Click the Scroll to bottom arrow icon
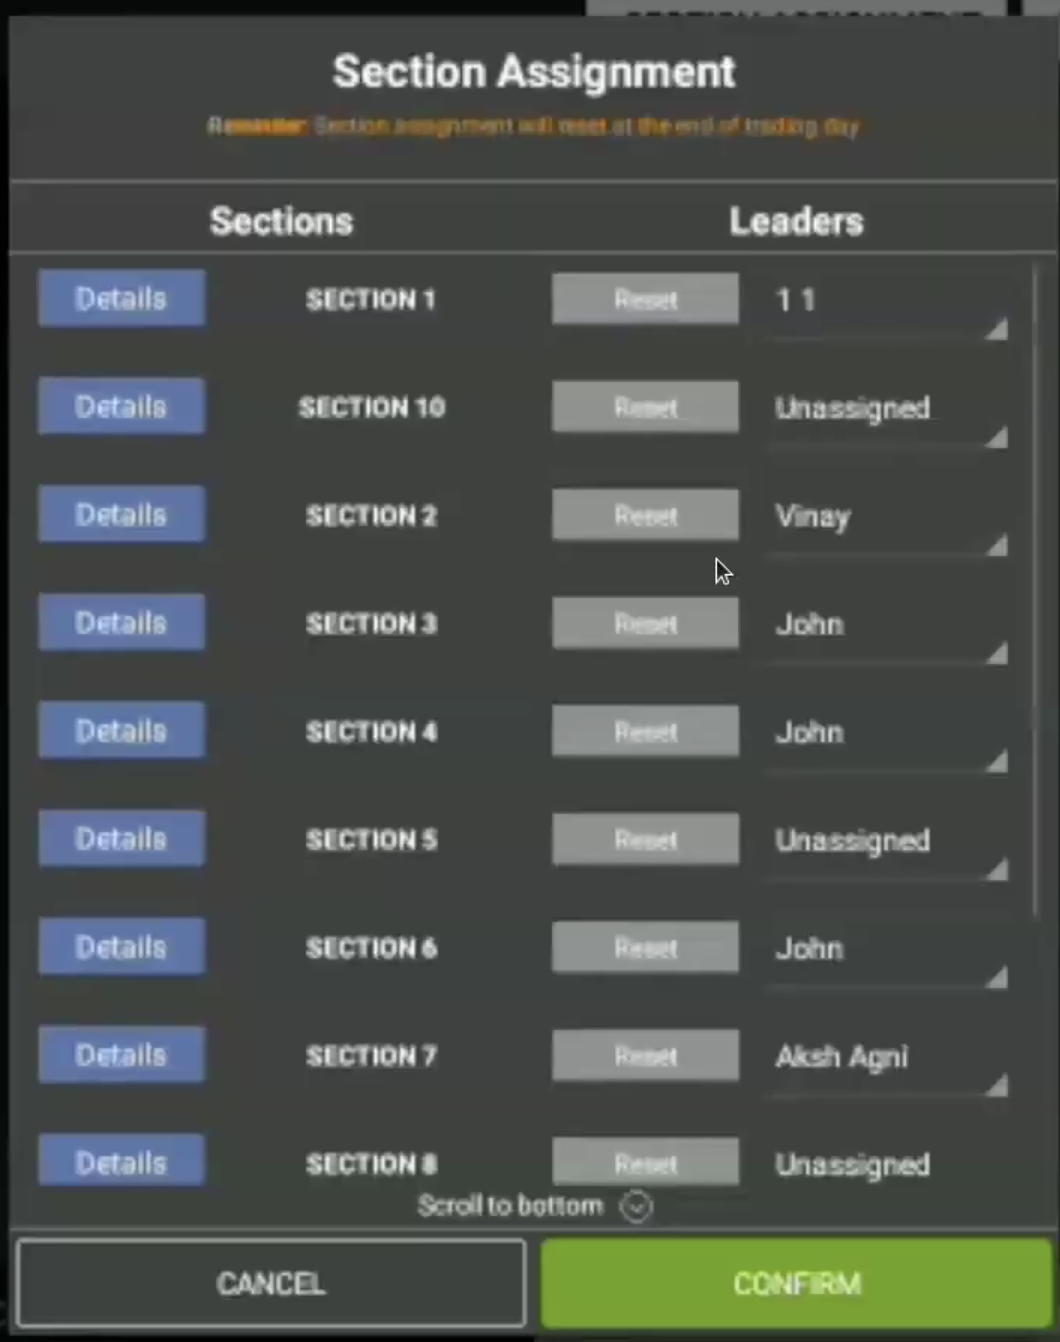This screenshot has width=1060, height=1342. [x=636, y=1207]
